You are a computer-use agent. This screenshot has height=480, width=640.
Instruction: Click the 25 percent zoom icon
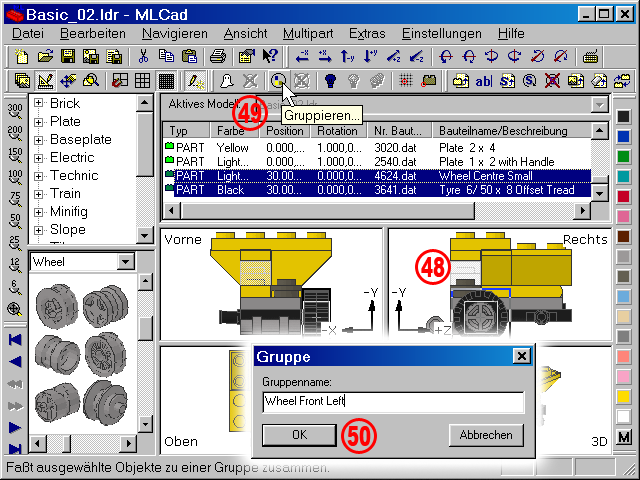click(x=15, y=242)
